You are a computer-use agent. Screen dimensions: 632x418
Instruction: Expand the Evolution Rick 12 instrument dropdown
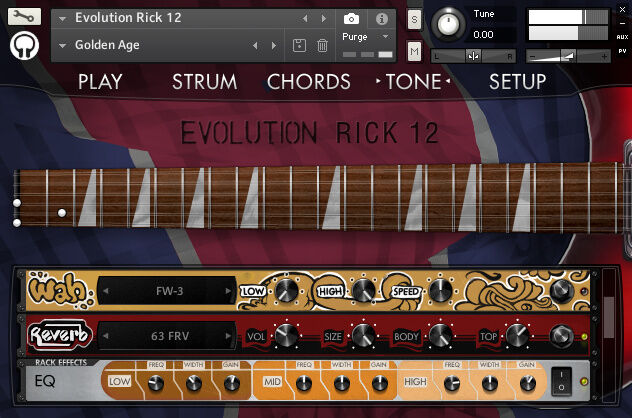point(62,19)
